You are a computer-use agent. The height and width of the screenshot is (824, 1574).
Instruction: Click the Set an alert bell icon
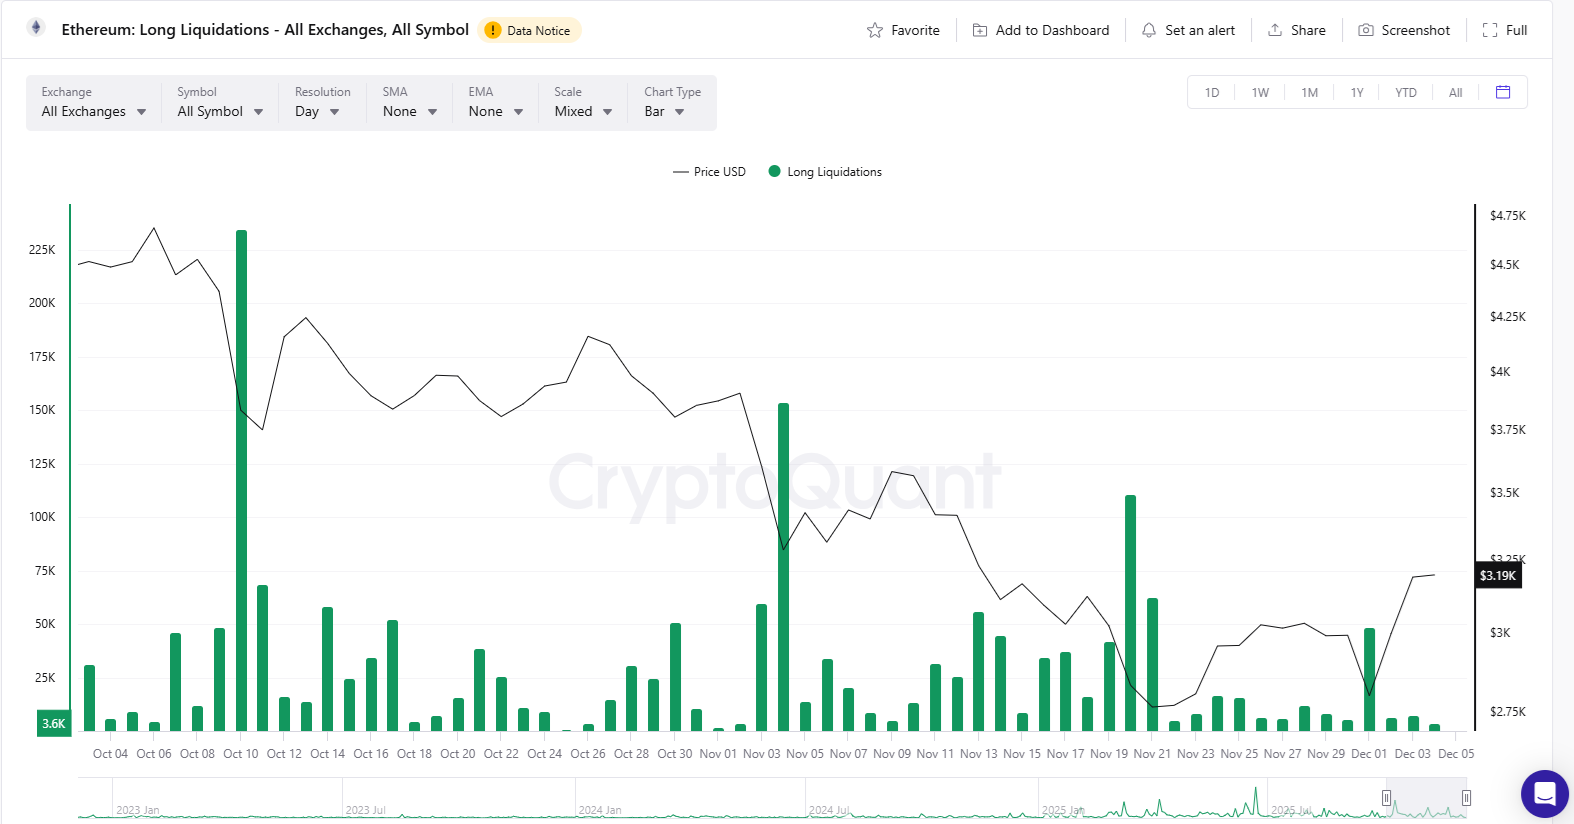[1149, 30]
